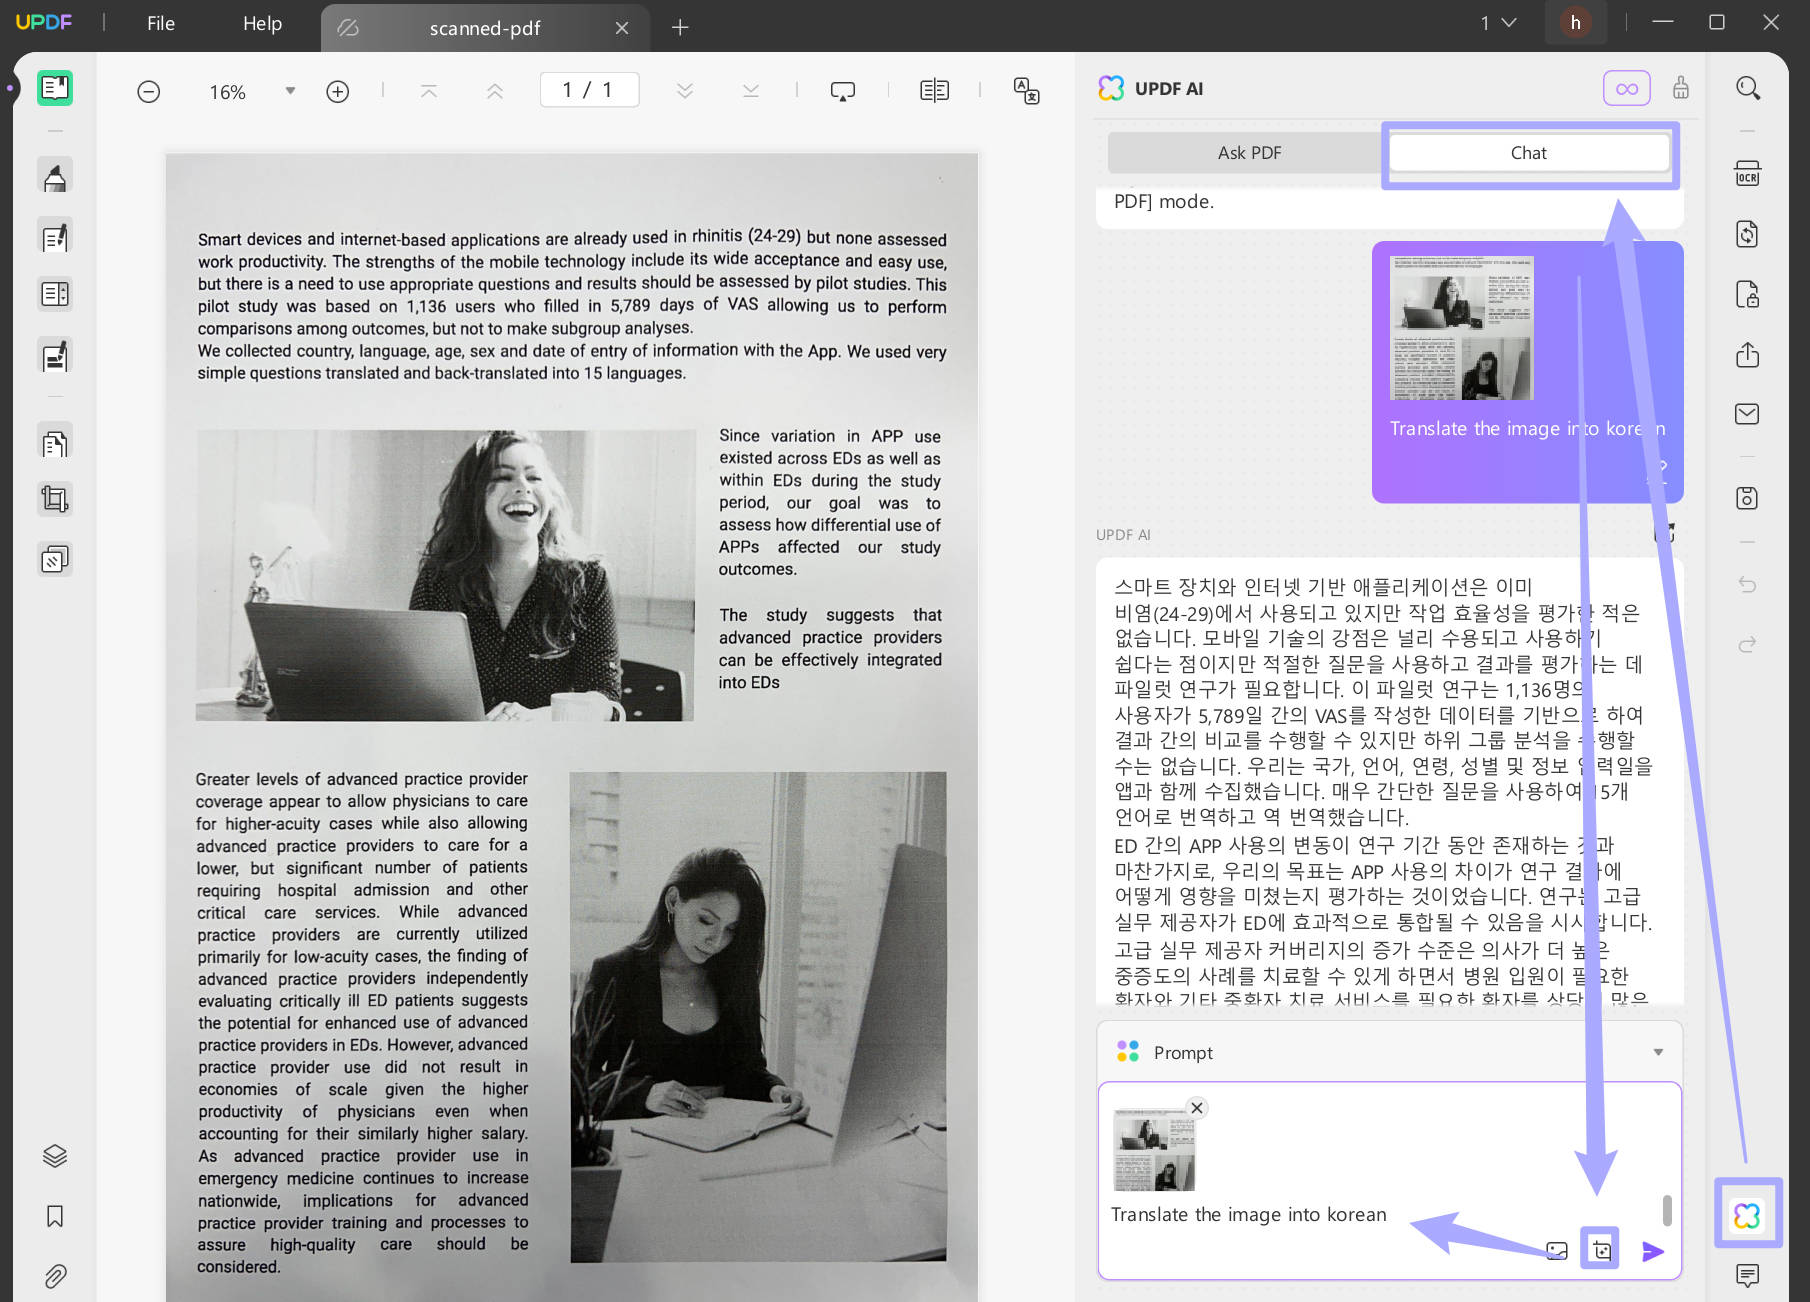Select the Translate tool in top toolbar

coord(1026,90)
